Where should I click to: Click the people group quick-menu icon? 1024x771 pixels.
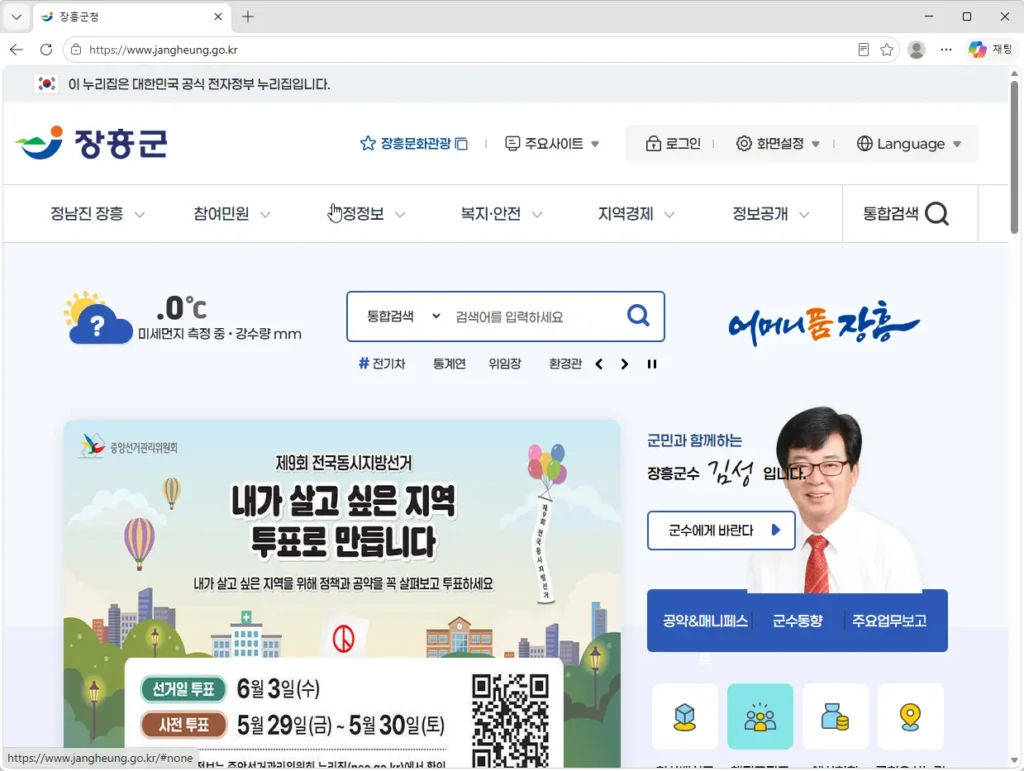[x=760, y=717]
